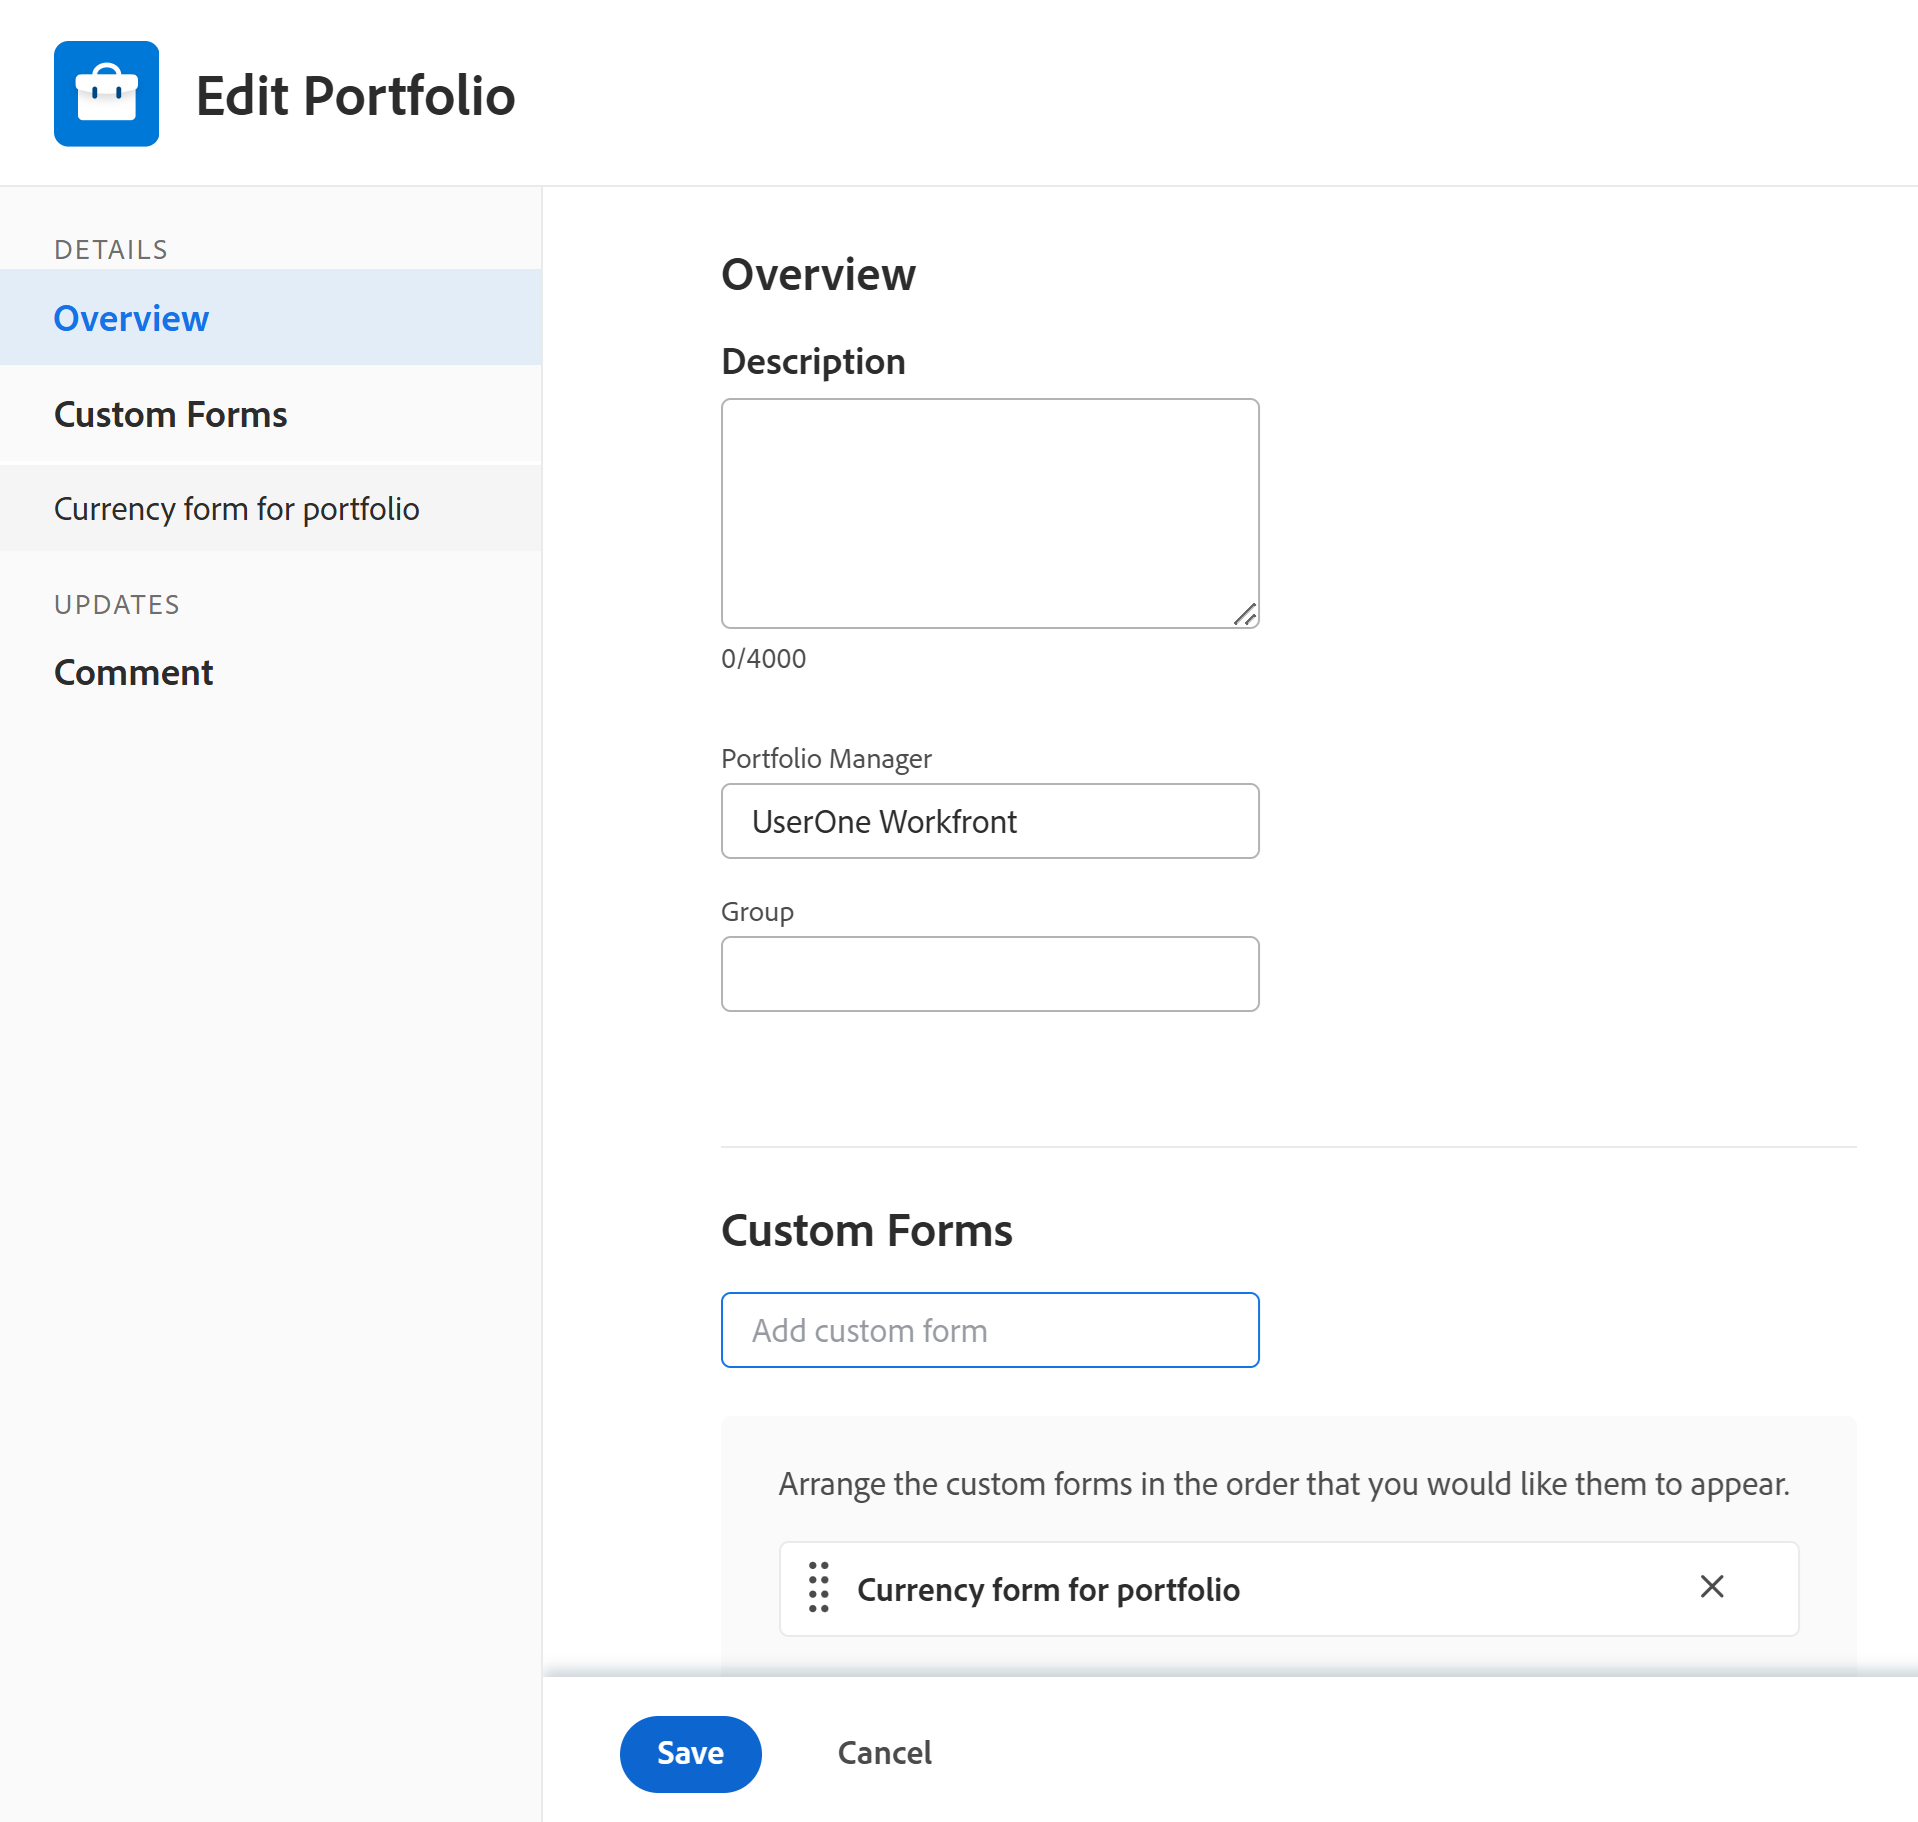
Task: Cancel editing the portfolio
Action: click(884, 1753)
